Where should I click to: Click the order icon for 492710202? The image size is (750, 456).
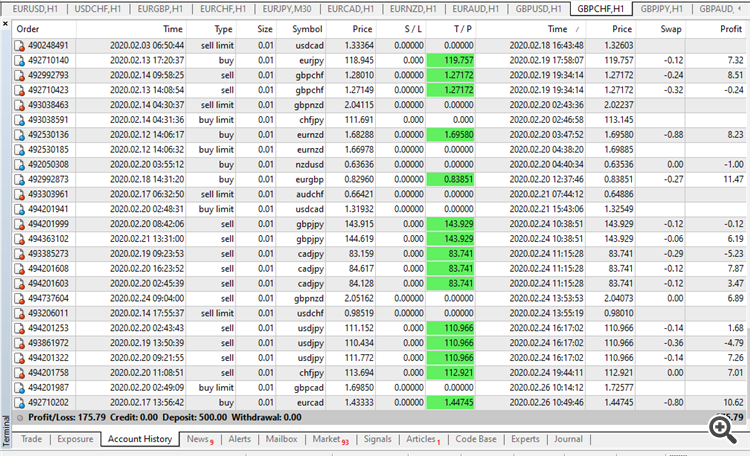(19, 403)
